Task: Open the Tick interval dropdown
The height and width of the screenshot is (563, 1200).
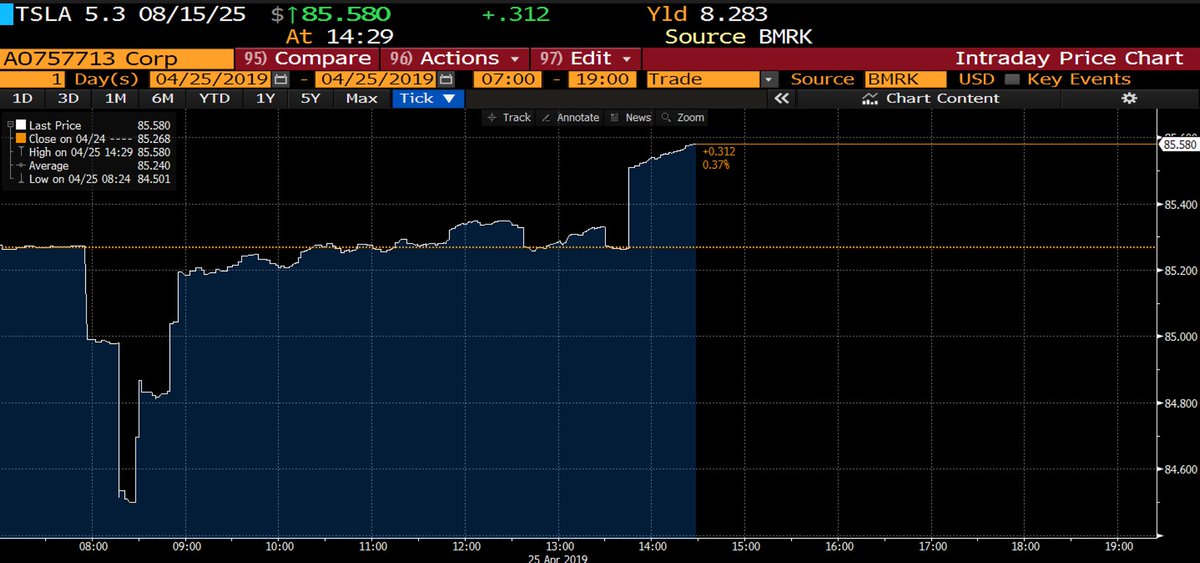Action: pyautogui.click(x=428, y=98)
